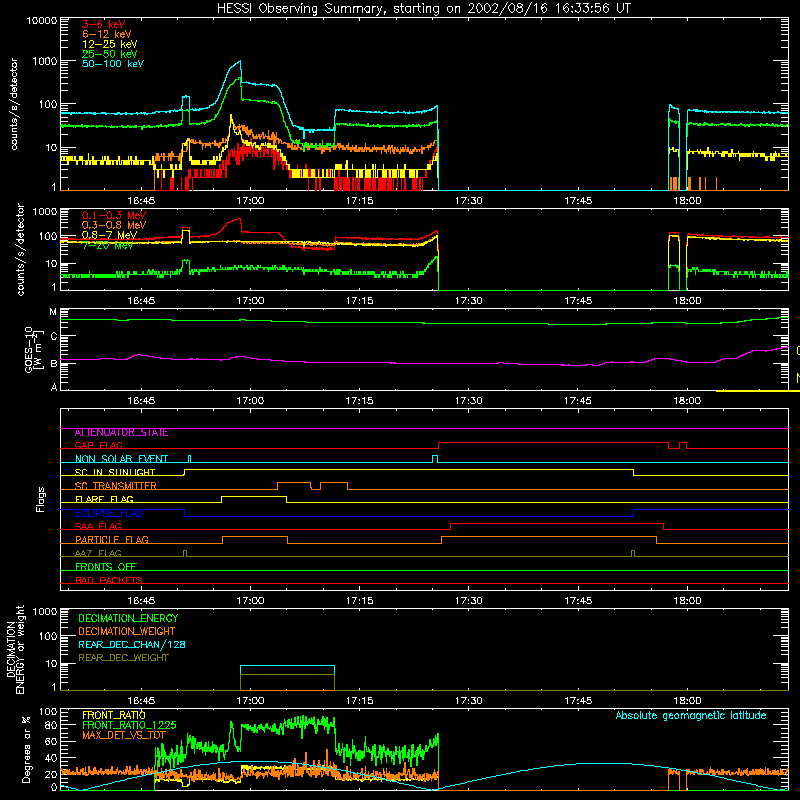This screenshot has height=800, width=800.
Task: Click the raised FLARE_FLAG yellow step segment
Action: [x=254, y=496]
